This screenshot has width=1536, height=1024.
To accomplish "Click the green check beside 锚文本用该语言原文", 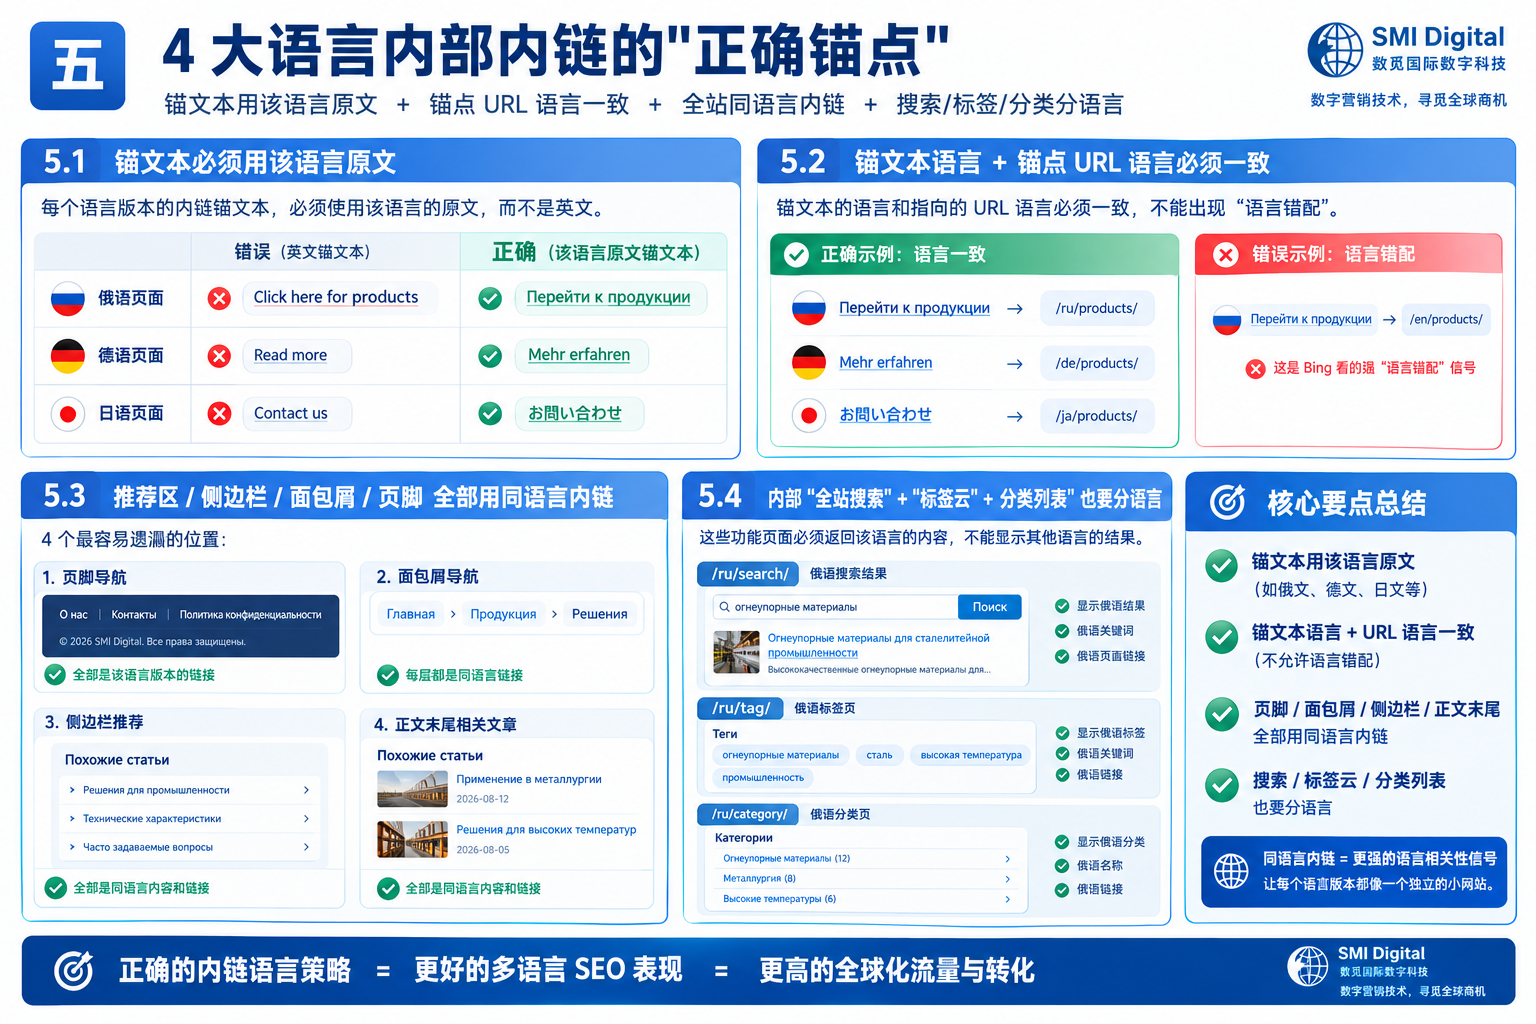I will (1221, 566).
